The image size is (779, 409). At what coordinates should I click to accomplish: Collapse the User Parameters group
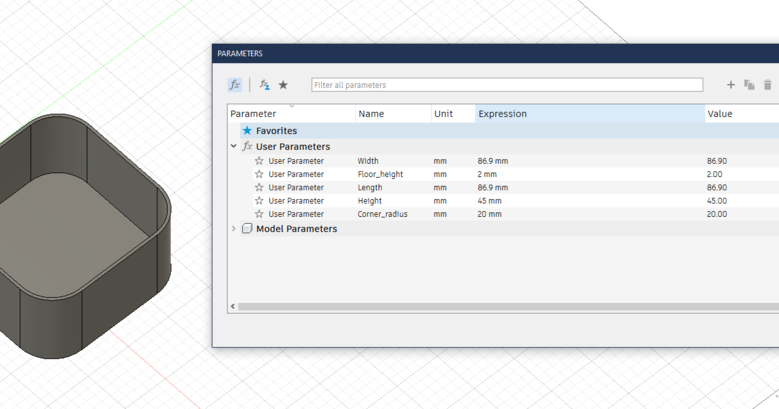point(234,147)
